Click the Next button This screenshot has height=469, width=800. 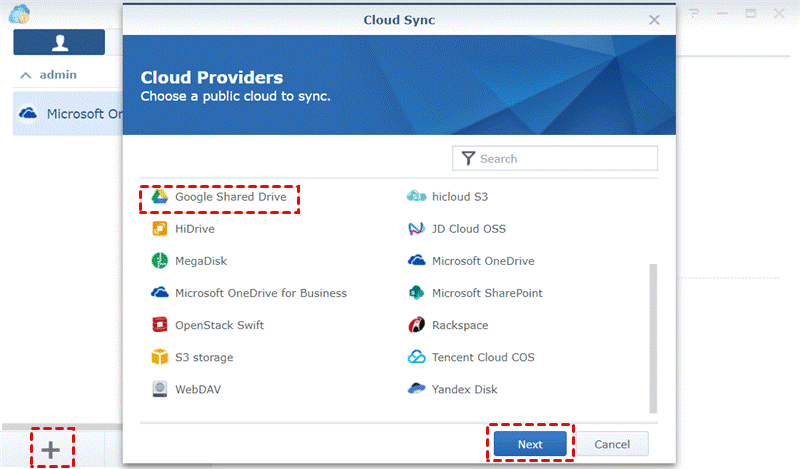pos(530,444)
